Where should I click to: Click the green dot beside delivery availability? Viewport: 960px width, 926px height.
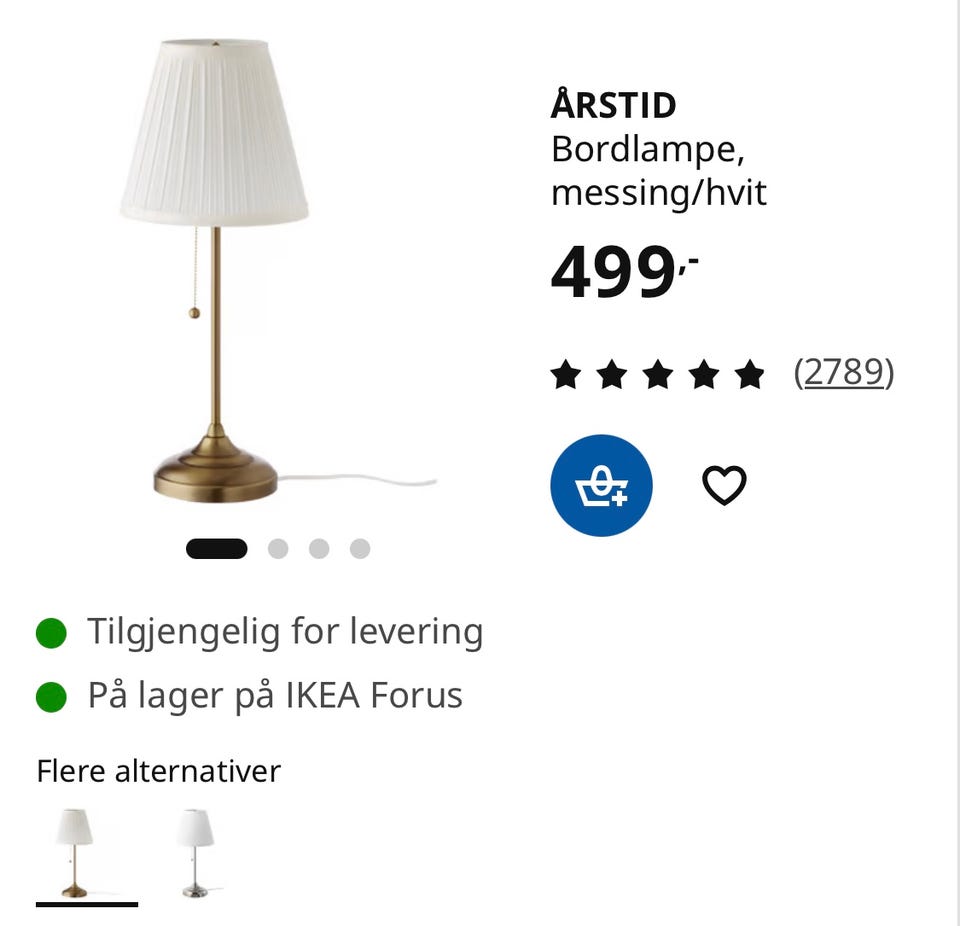tap(51, 633)
